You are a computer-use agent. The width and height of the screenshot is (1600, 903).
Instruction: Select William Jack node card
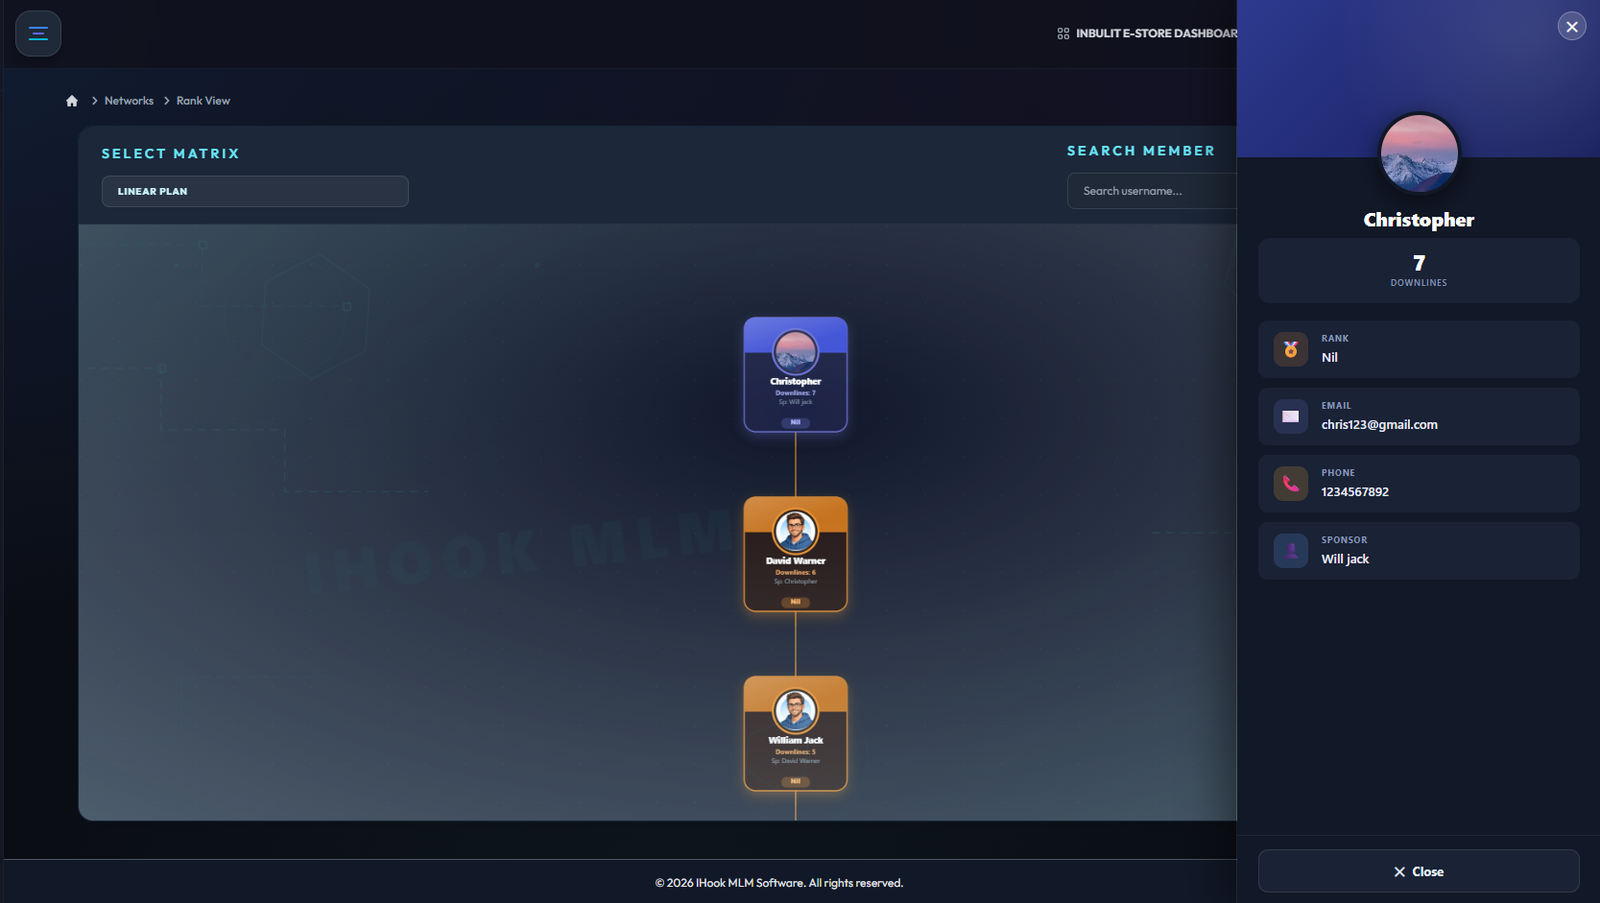[x=796, y=734]
